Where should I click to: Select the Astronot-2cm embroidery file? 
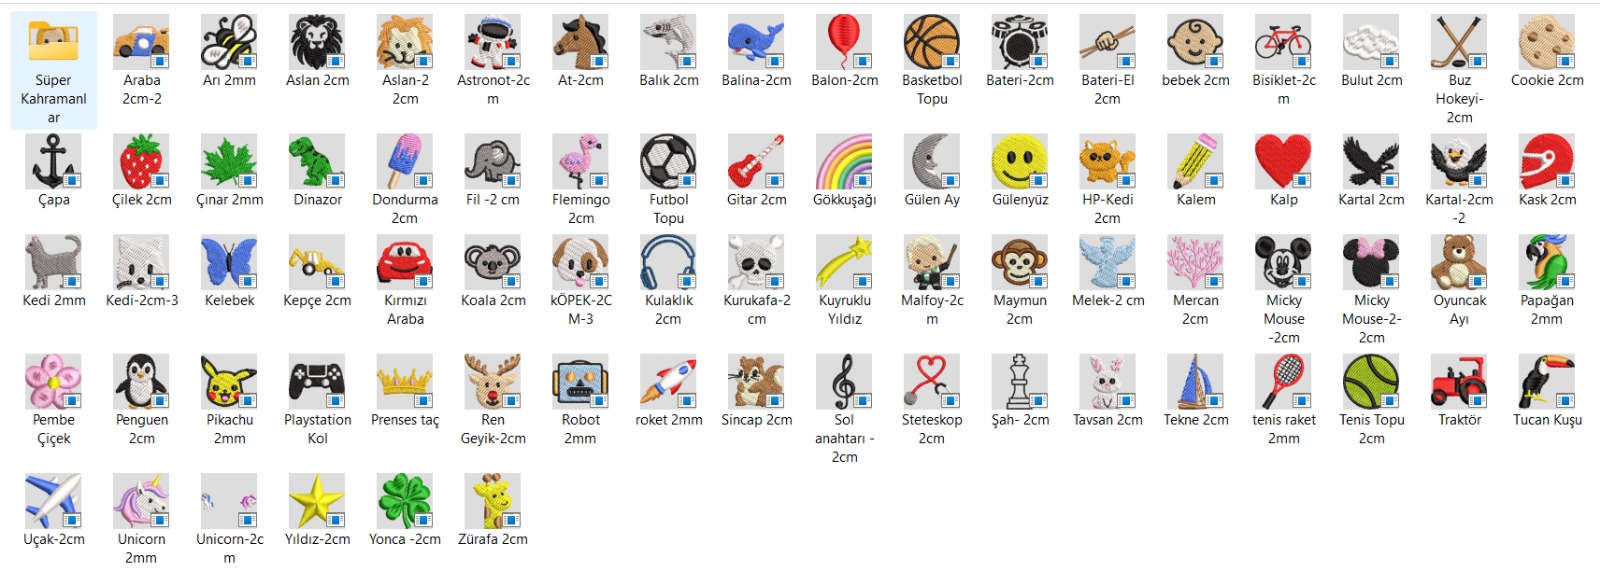pos(493,43)
